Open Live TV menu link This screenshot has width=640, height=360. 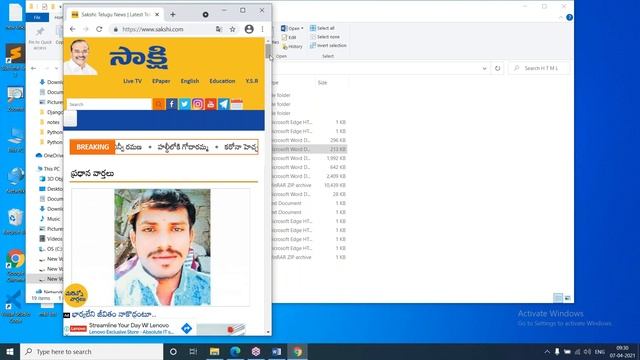tap(133, 81)
